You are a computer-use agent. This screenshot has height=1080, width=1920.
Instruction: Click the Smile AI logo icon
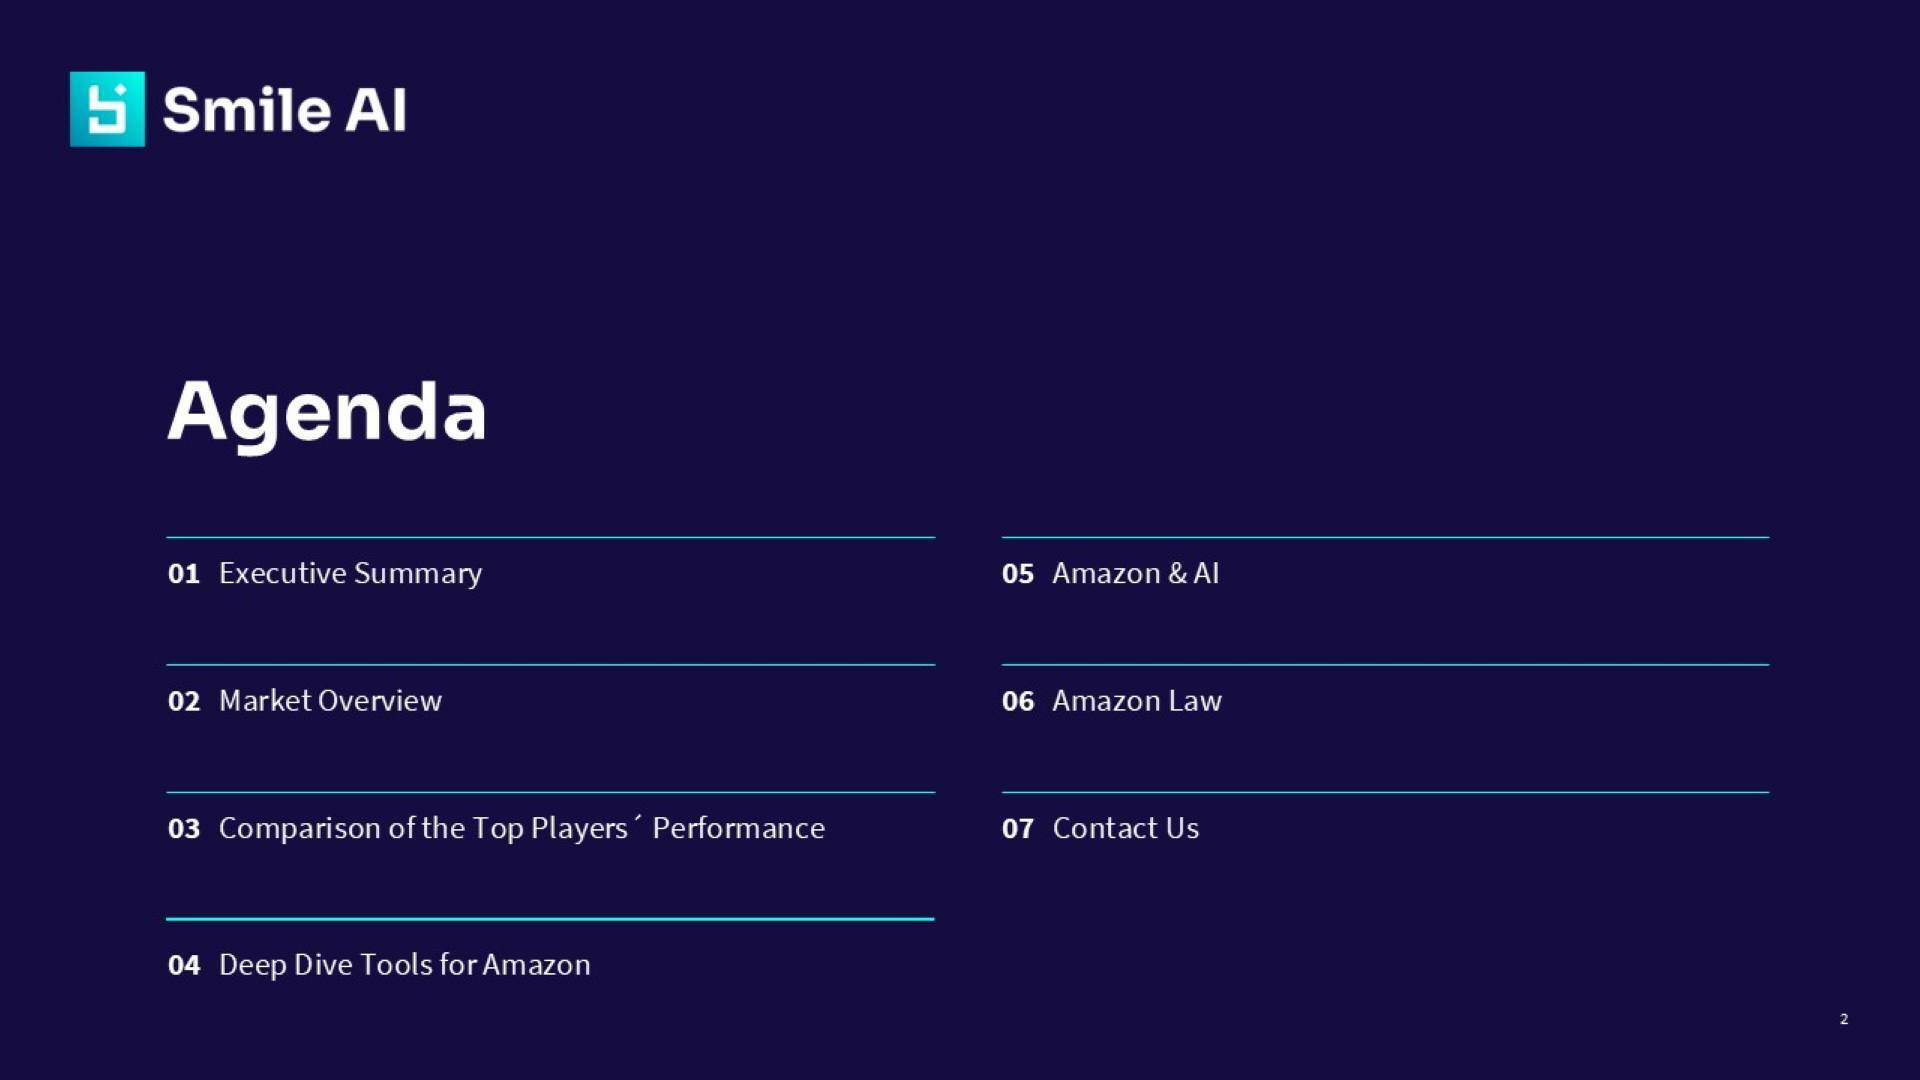click(107, 109)
